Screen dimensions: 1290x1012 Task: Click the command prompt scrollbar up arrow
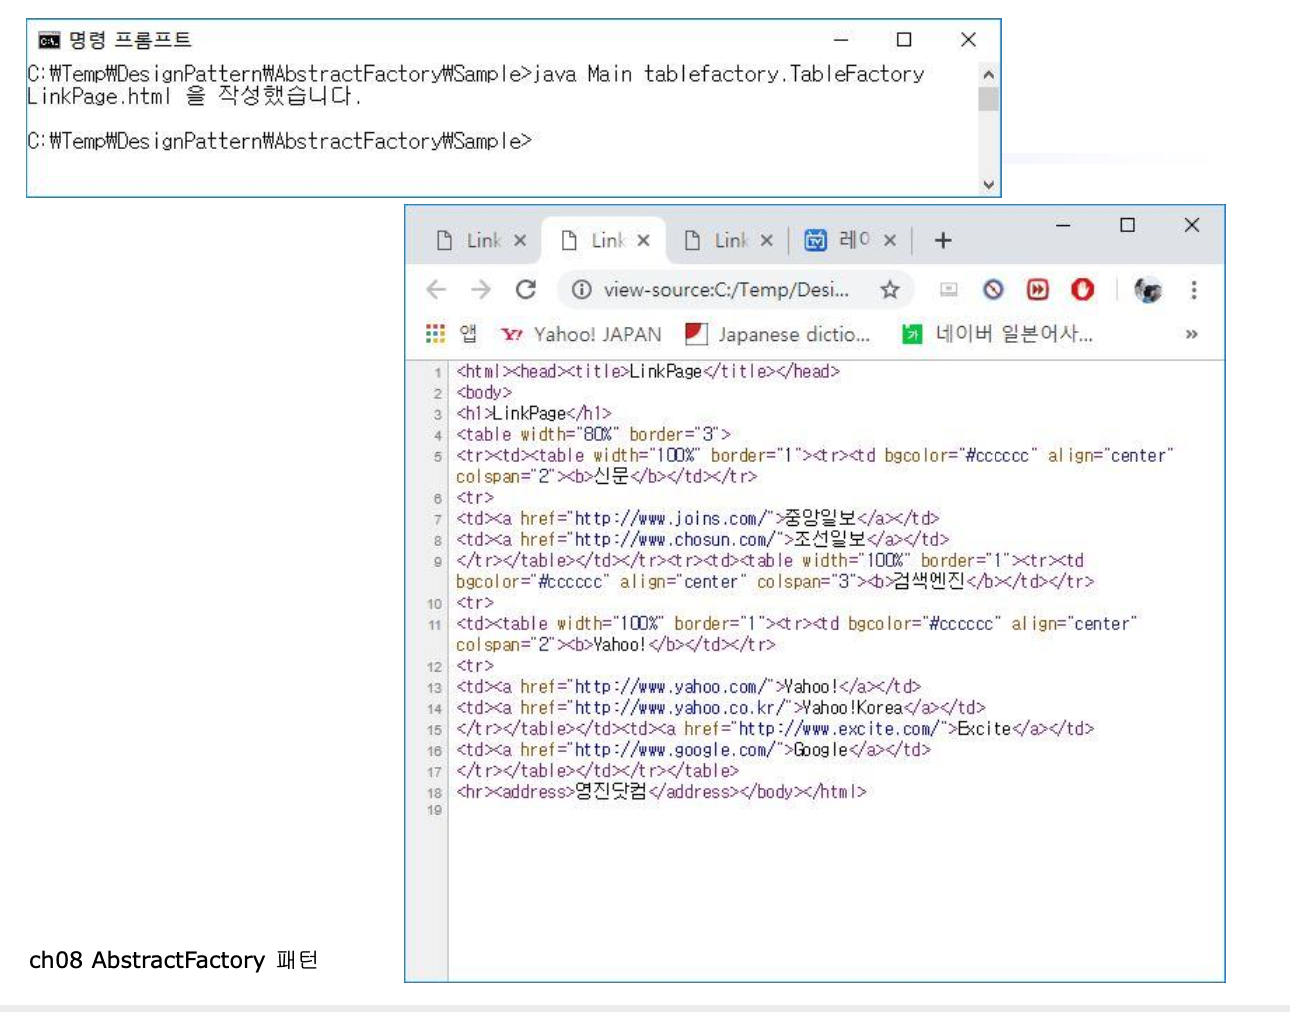988,74
